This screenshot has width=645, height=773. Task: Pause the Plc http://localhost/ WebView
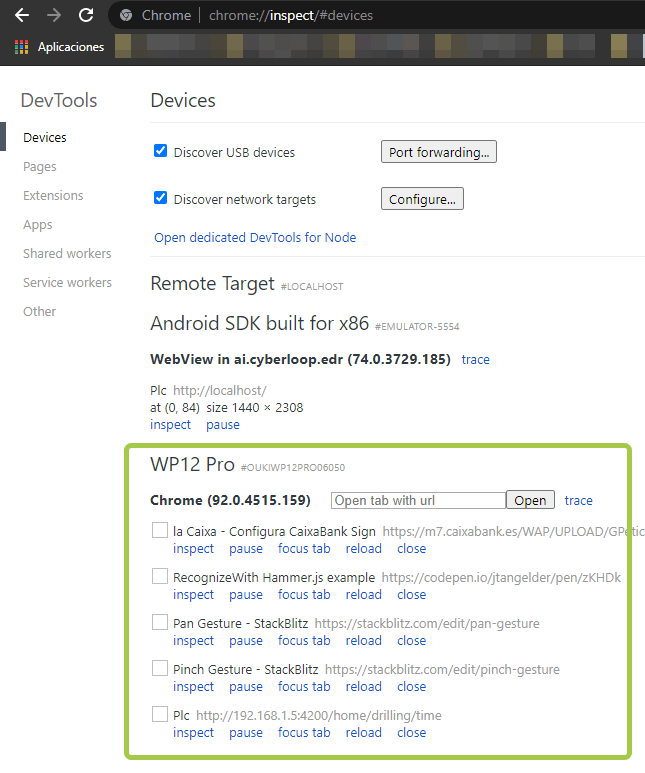(x=223, y=424)
